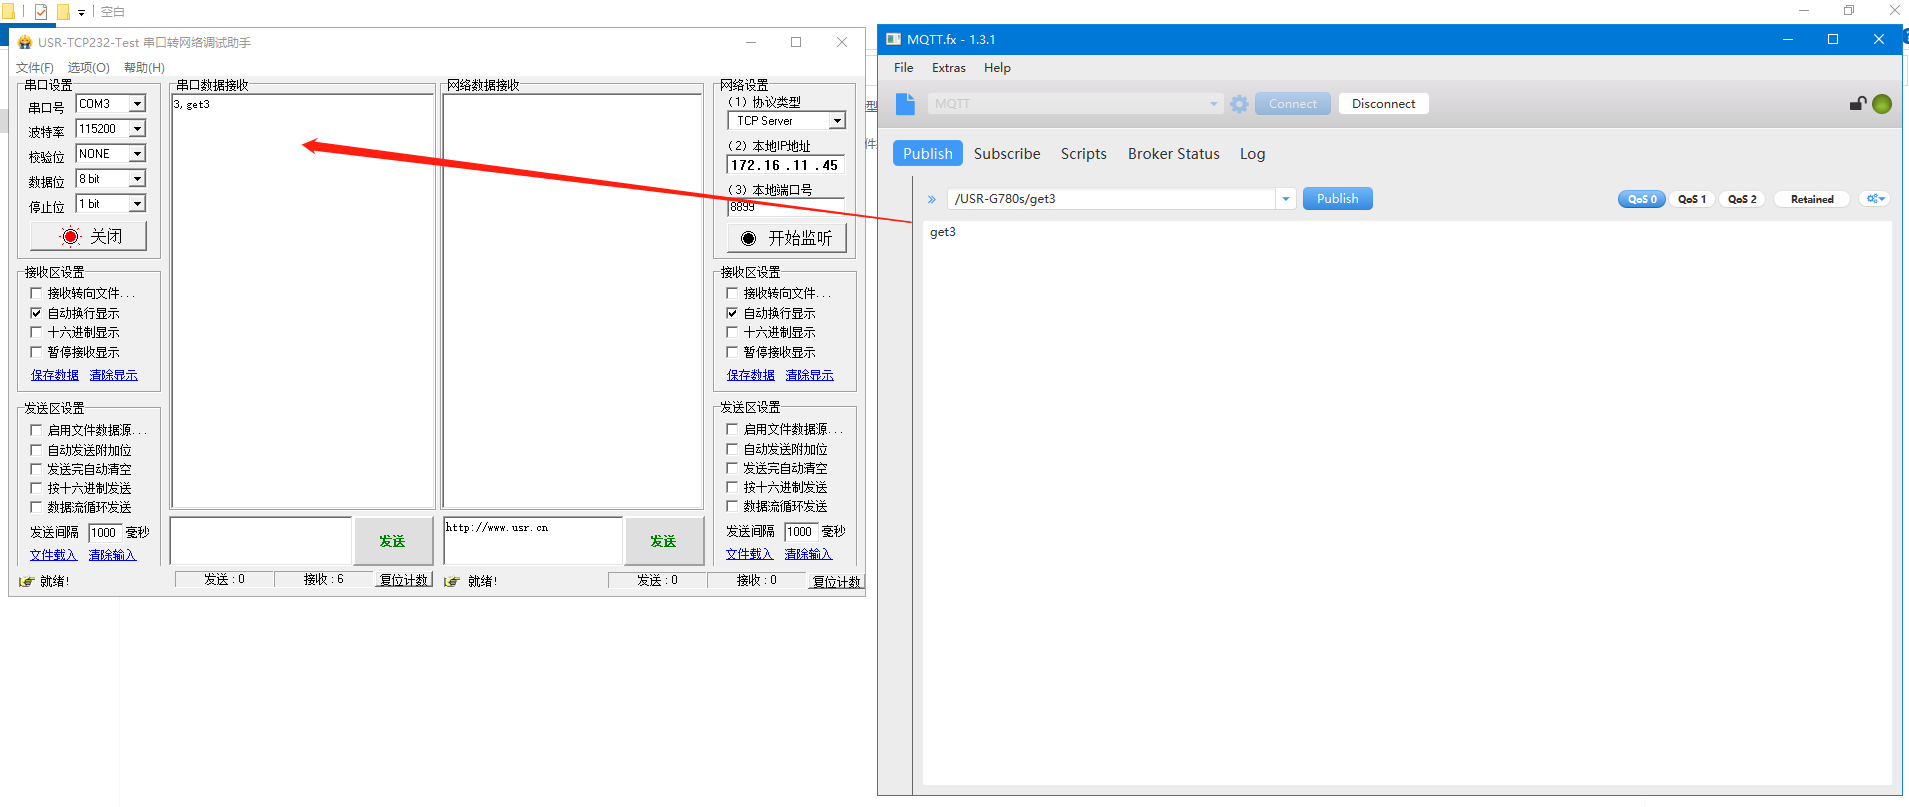
Task: Click the blue Publish button beside topic
Action: click(1337, 199)
